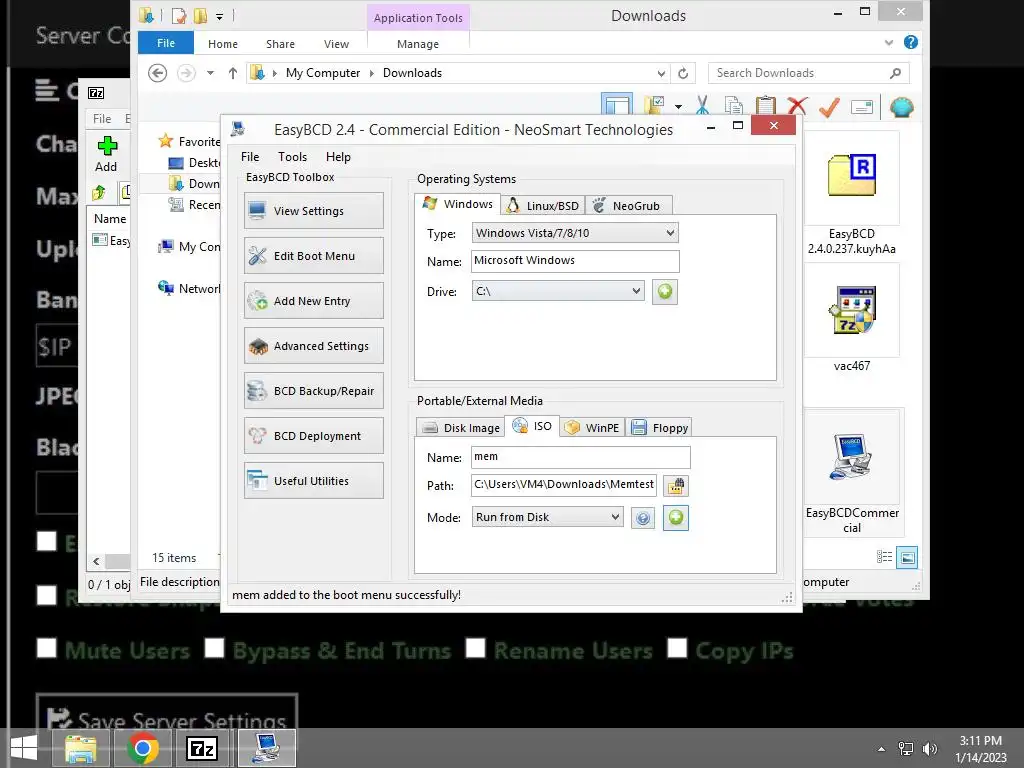Toggle the Bypass & End Turns checkbox
This screenshot has height=768, width=1024.
(214, 648)
